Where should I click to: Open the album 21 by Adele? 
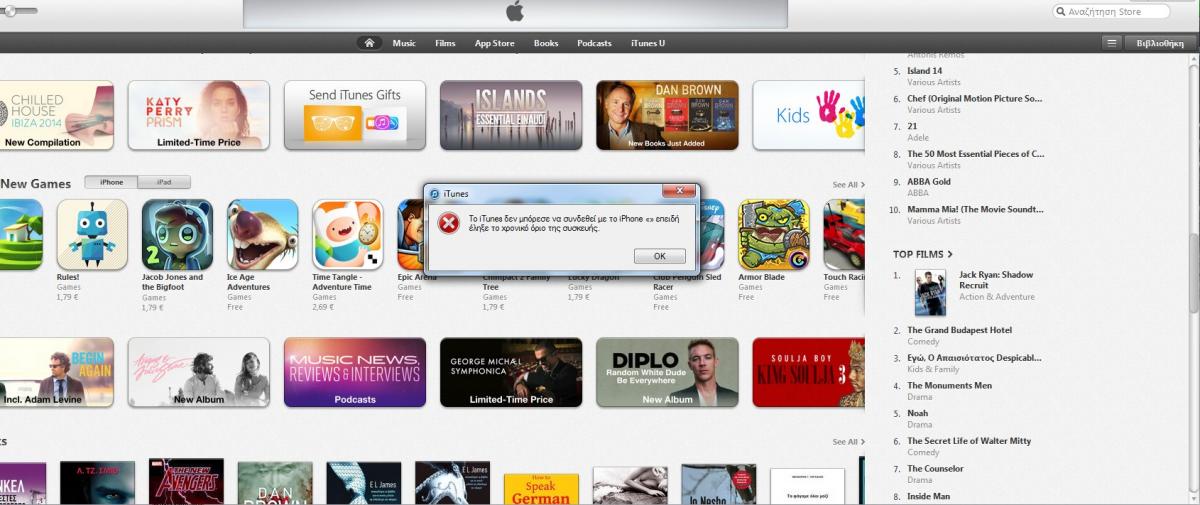click(912, 127)
